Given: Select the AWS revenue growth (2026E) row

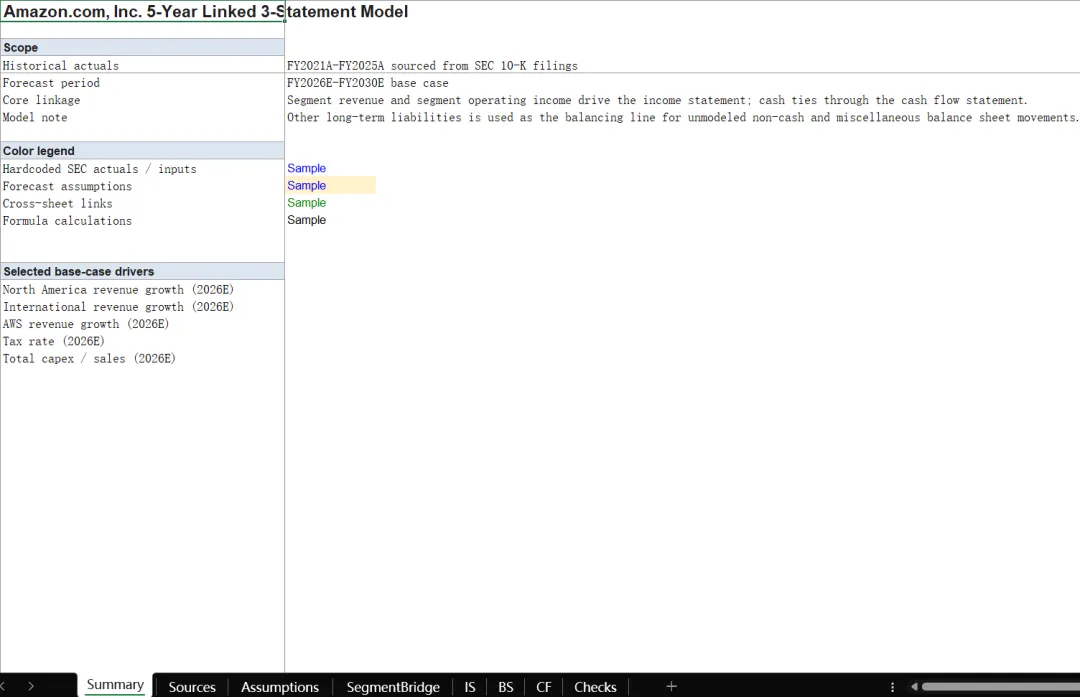Looking at the screenshot, I should click(x=143, y=324).
